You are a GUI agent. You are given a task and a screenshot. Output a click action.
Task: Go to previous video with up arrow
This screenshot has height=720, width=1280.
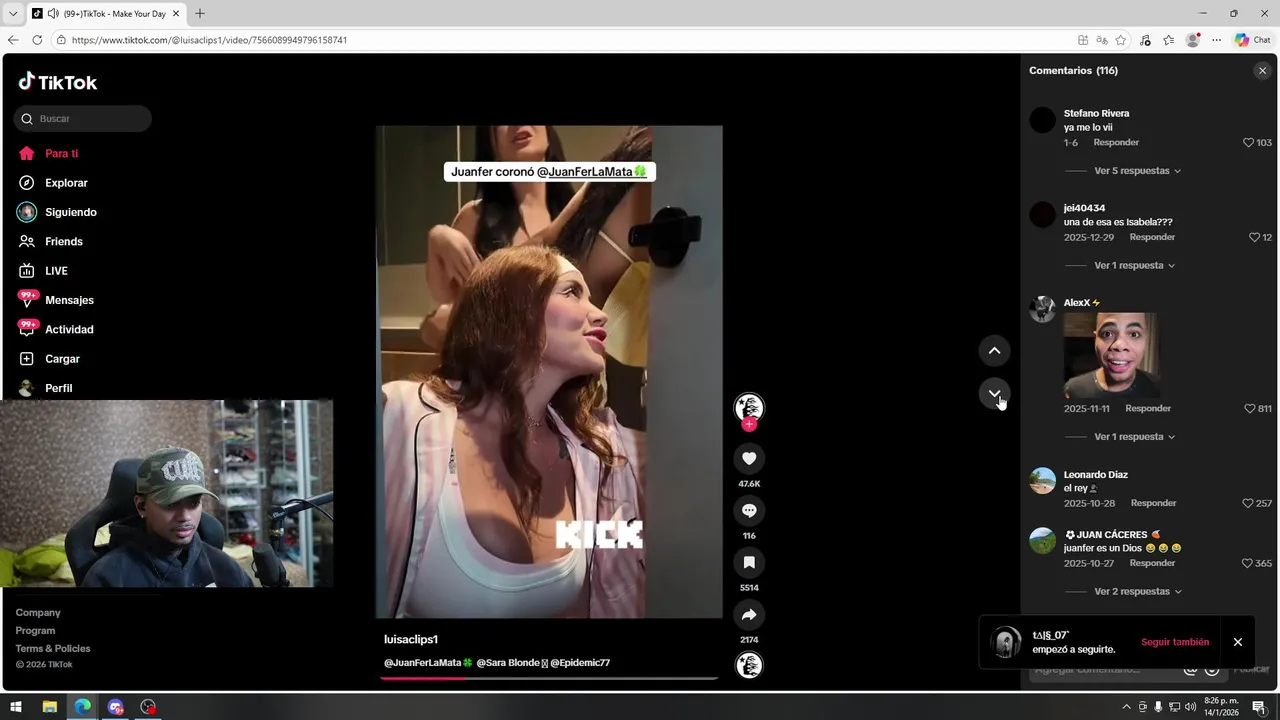(994, 350)
